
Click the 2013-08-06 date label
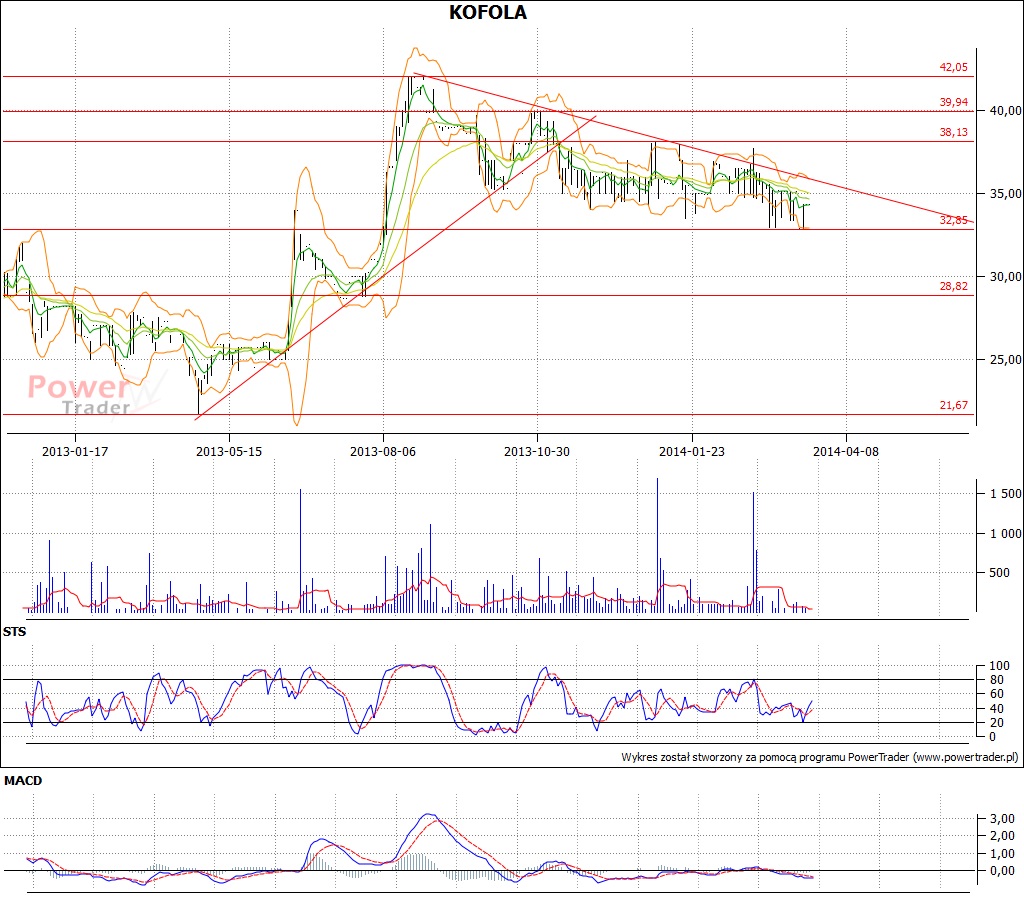tap(383, 451)
